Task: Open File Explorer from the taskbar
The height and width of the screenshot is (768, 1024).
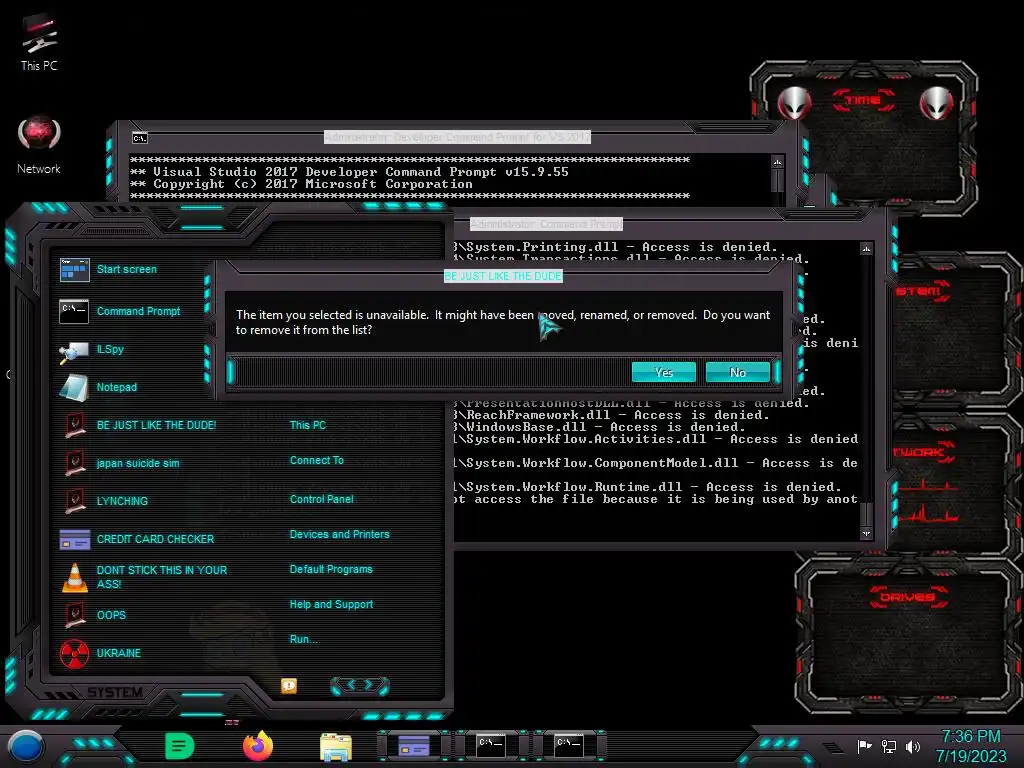Action: 336,747
